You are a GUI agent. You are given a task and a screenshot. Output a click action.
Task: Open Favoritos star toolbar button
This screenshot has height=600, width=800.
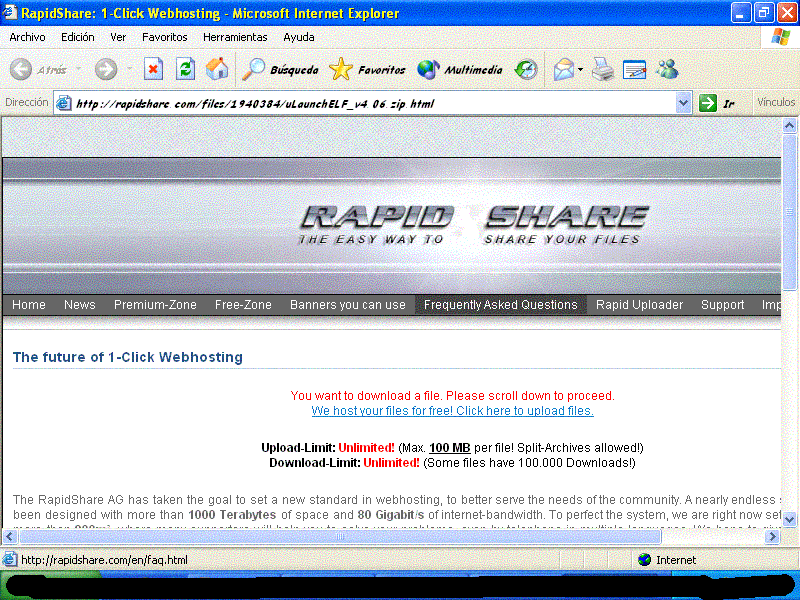(367, 69)
